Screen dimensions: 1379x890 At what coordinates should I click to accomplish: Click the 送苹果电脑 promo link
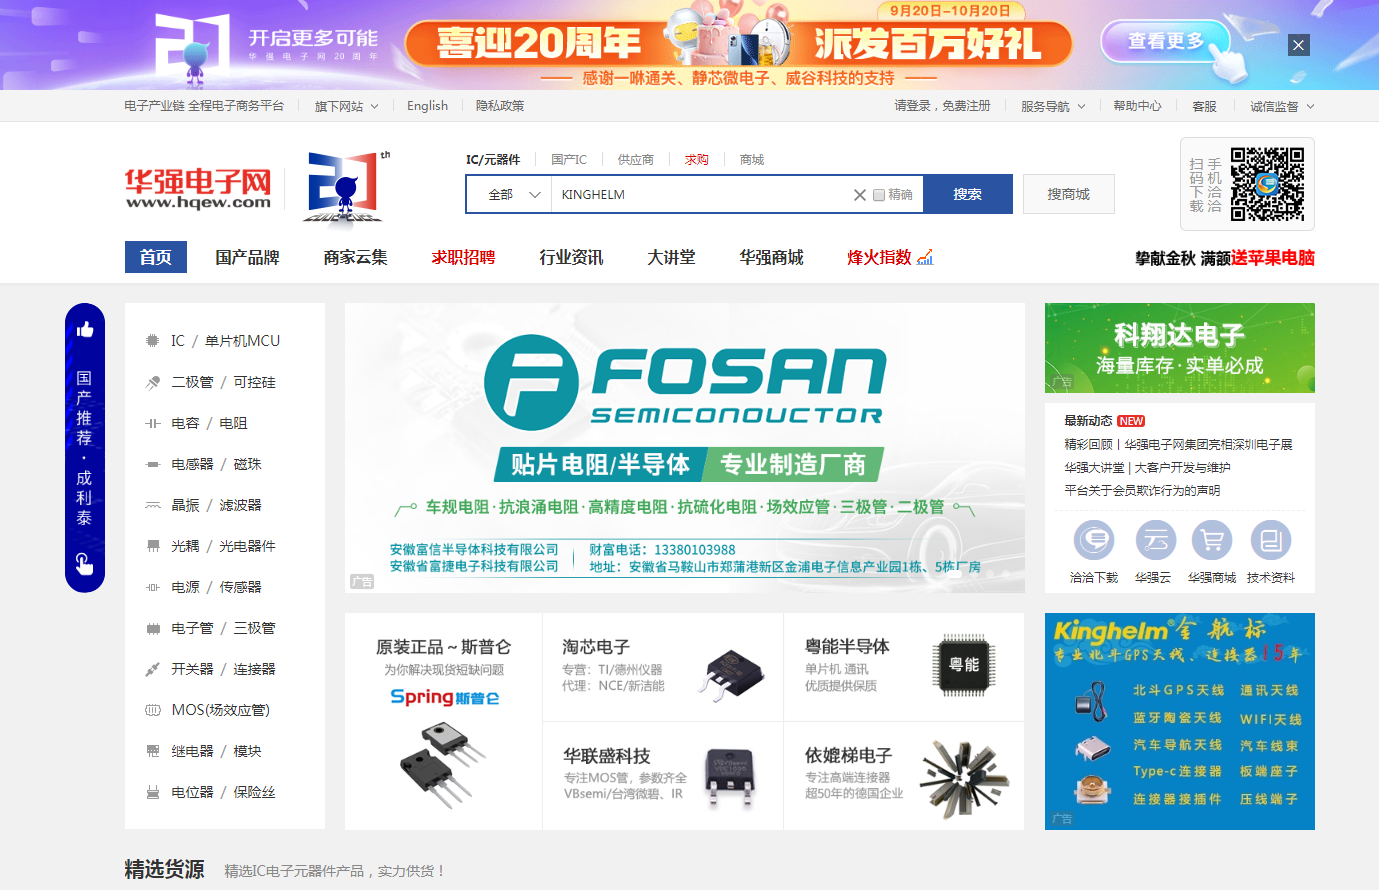[x=1273, y=258]
